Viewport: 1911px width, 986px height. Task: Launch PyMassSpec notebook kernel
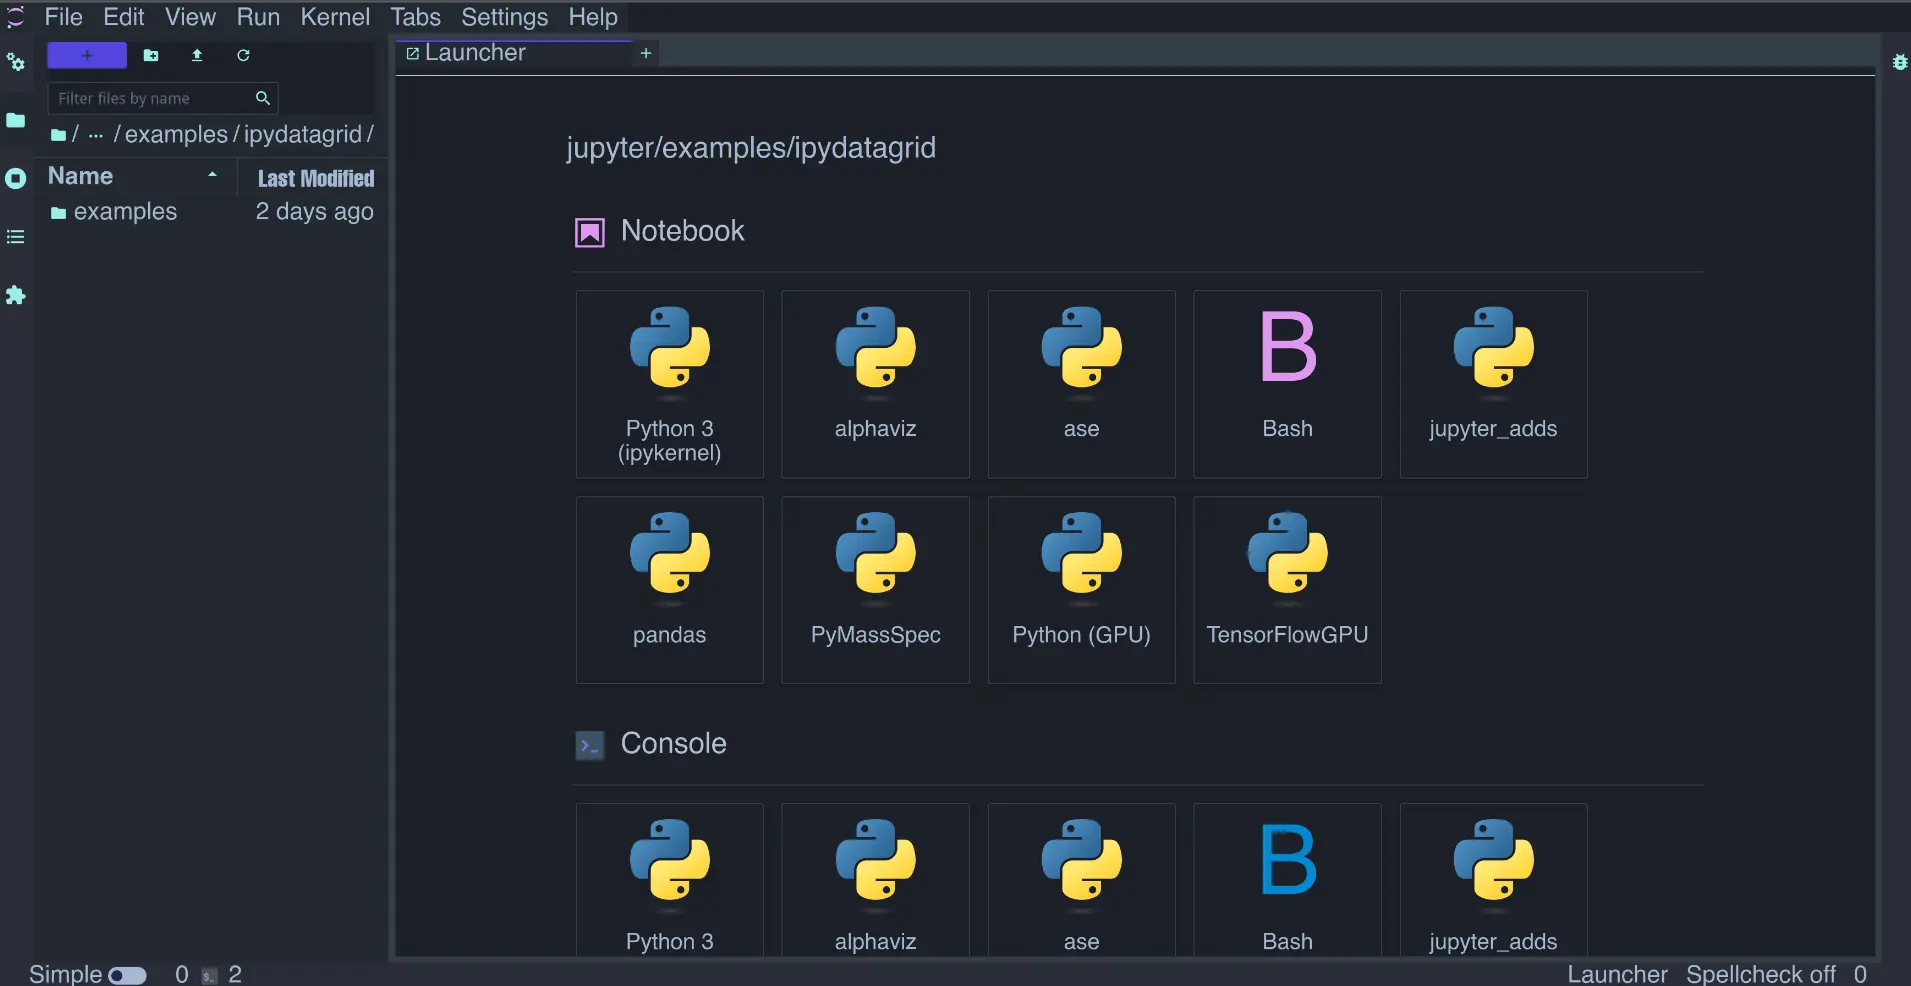pyautogui.click(x=875, y=590)
